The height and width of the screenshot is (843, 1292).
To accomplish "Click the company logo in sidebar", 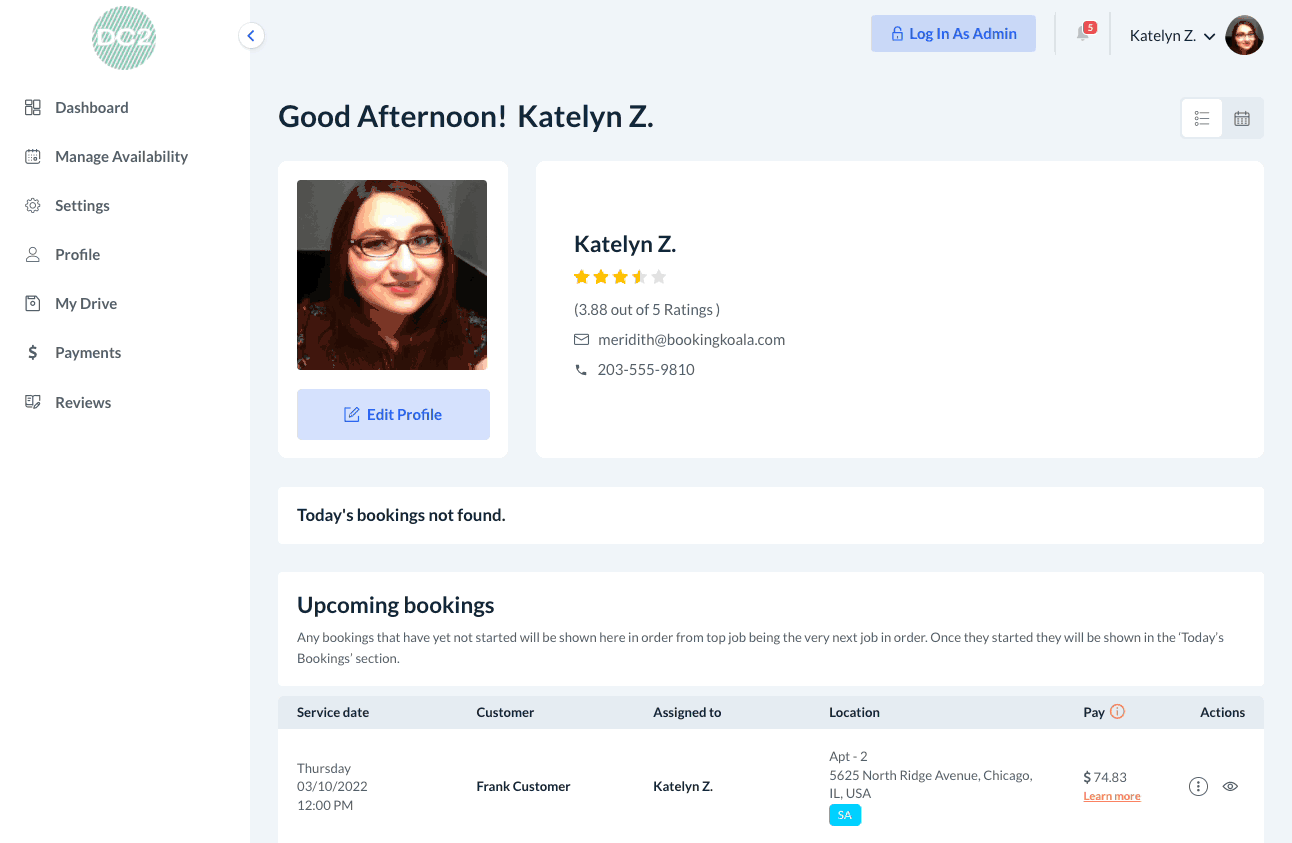I will [124, 37].
